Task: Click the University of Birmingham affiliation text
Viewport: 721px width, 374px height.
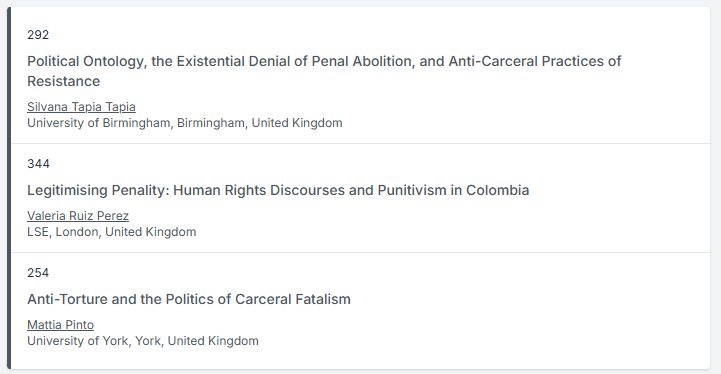Action: click(185, 123)
